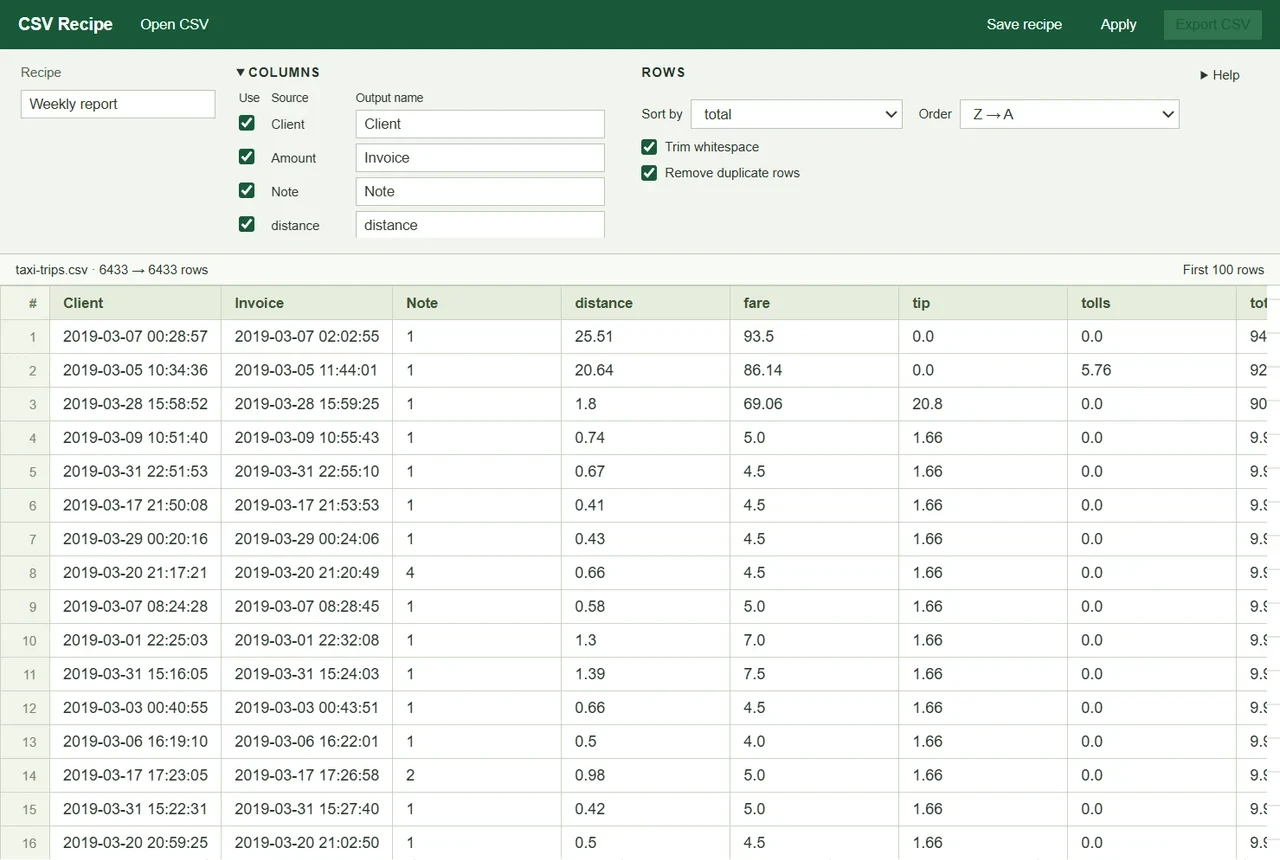Screen dimensions: 1280x860
Task: Select cell 2019-03-01 22:32:08
Action: point(307,640)
